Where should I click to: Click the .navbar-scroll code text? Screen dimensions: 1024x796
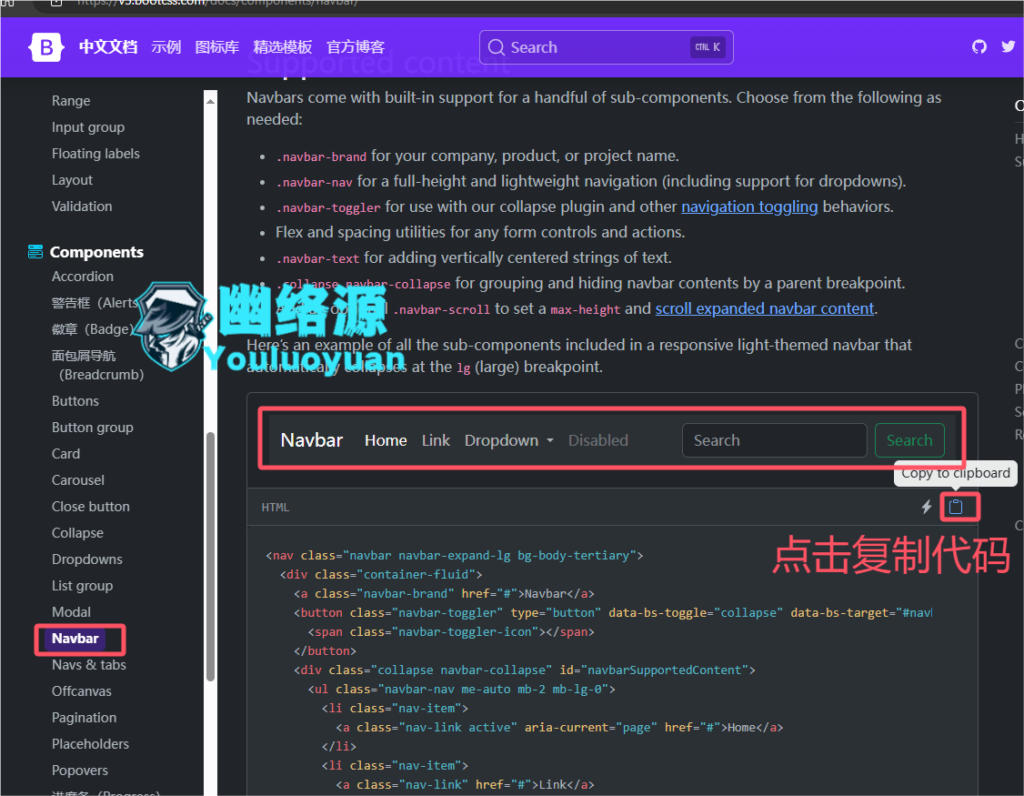pyautogui.click(x=441, y=310)
